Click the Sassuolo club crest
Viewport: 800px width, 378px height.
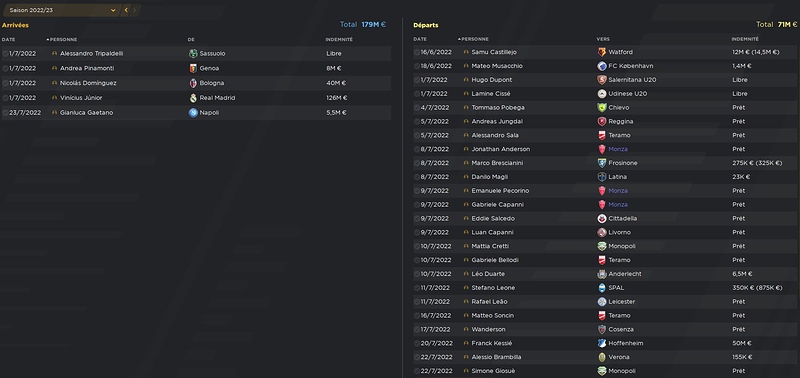pyautogui.click(x=193, y=54)
